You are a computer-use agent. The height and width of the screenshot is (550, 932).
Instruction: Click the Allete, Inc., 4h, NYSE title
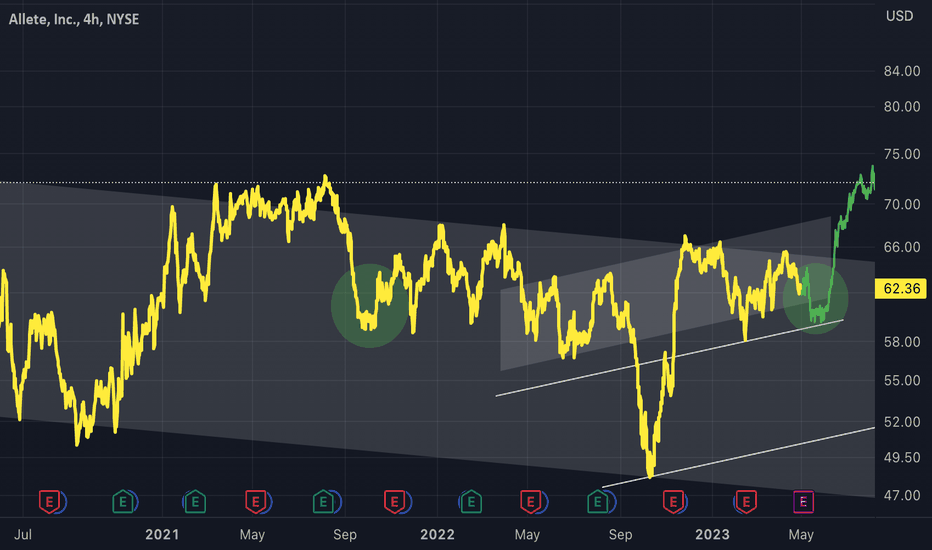74,20
